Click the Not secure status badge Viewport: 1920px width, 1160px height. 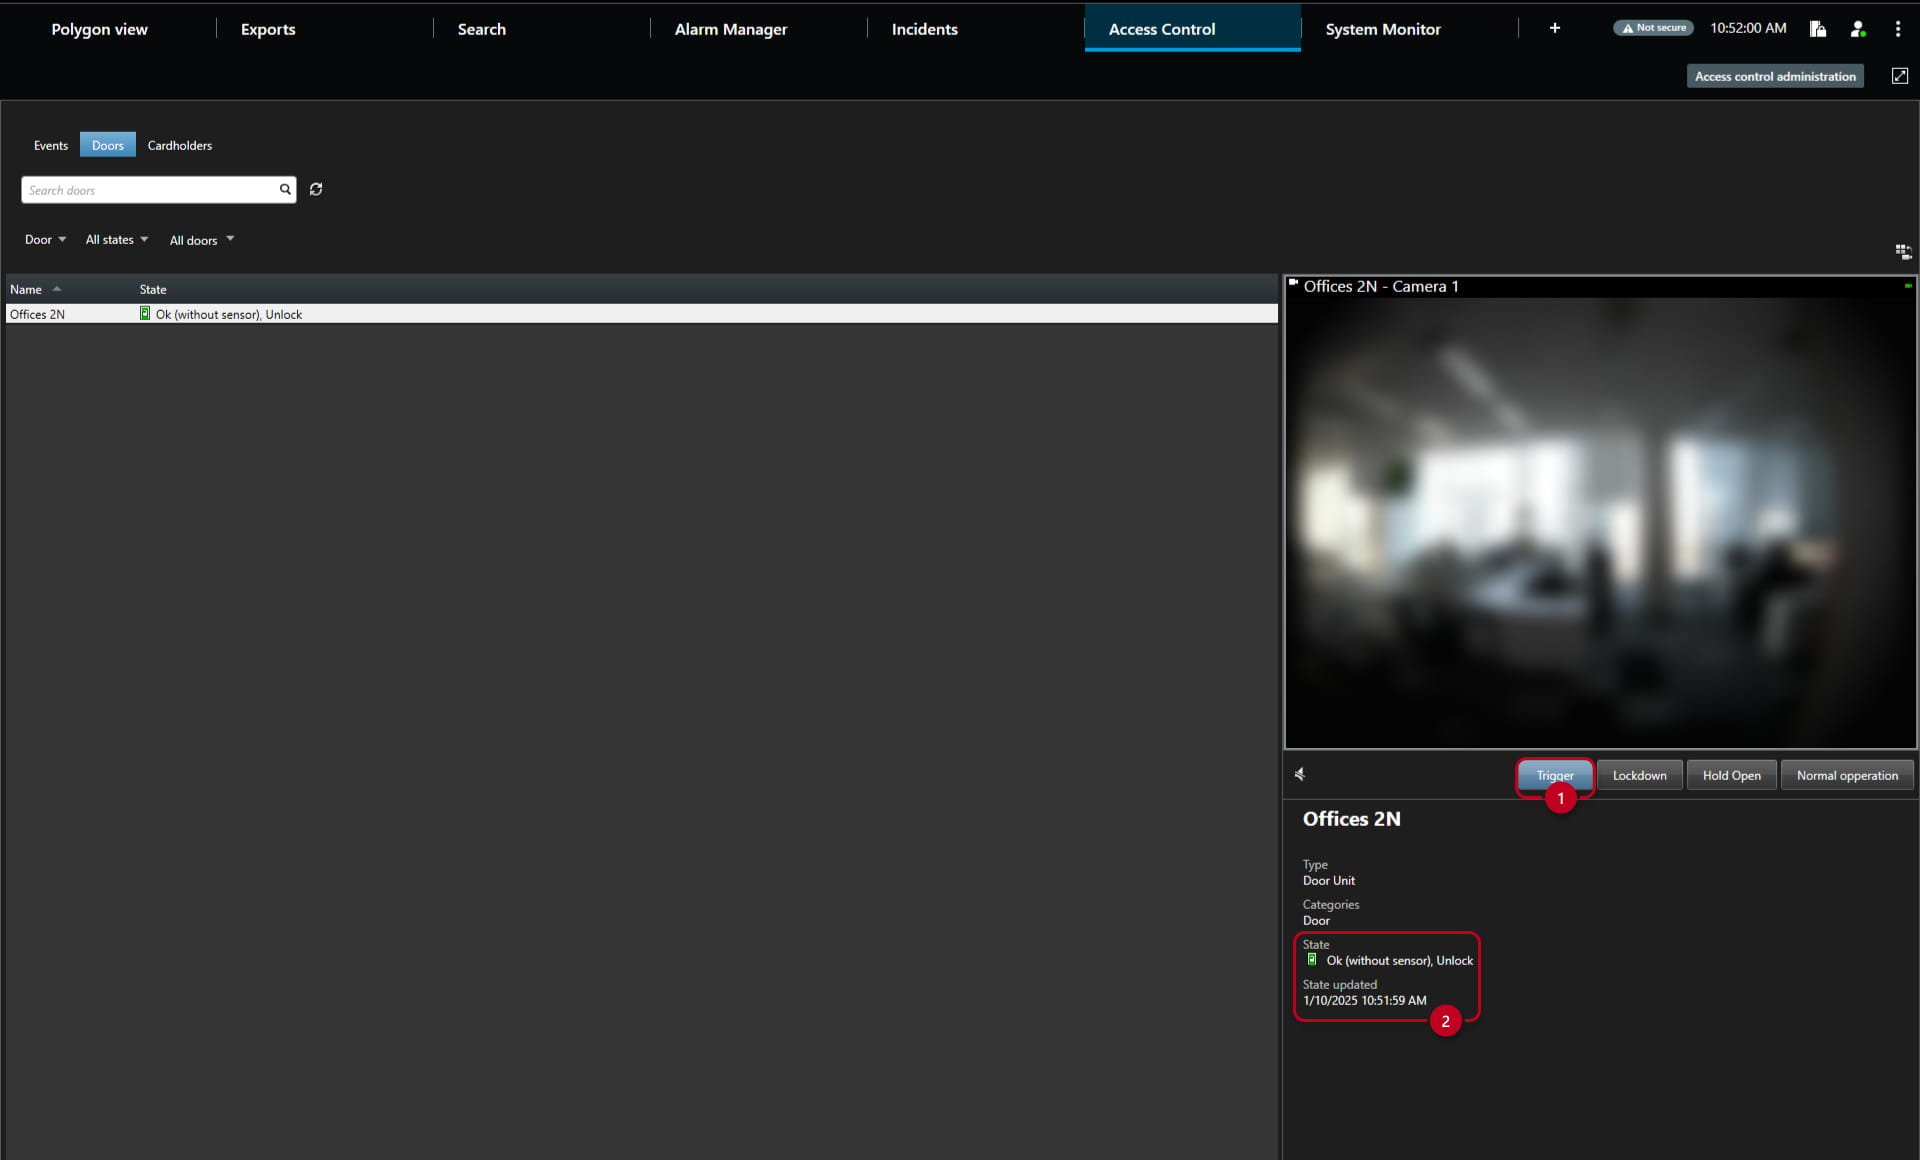tap(1653, 28)
